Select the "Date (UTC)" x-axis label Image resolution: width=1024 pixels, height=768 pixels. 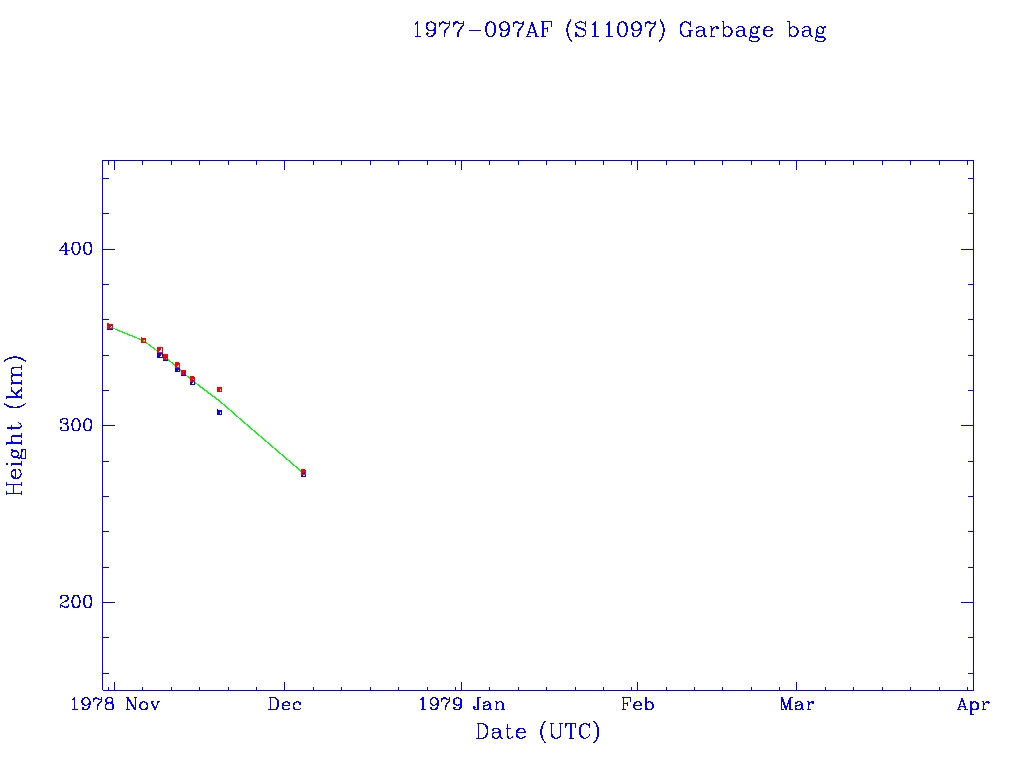pos(538,732)
